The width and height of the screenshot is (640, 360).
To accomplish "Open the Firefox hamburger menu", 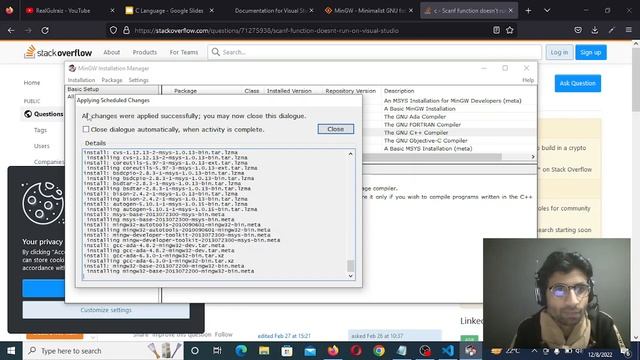I will [x=629, y=30].
